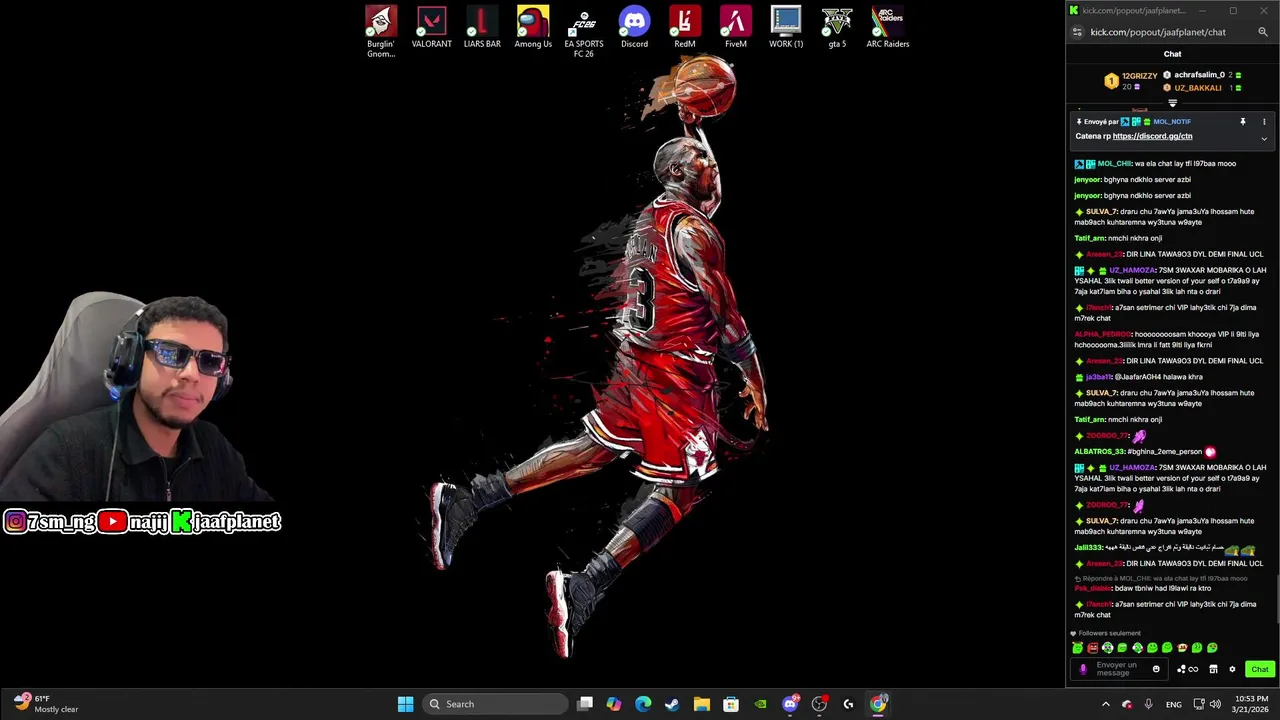Open the Kick shop icon beside the gear
Screen dimensions: 1280x720
point(1213,669)
